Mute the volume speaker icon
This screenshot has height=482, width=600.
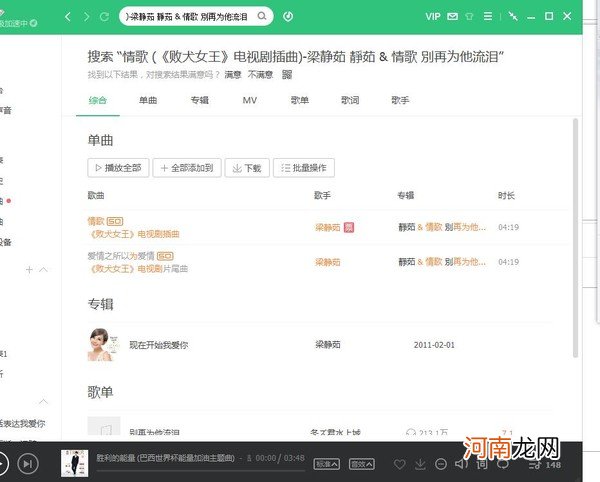(461, 464)
